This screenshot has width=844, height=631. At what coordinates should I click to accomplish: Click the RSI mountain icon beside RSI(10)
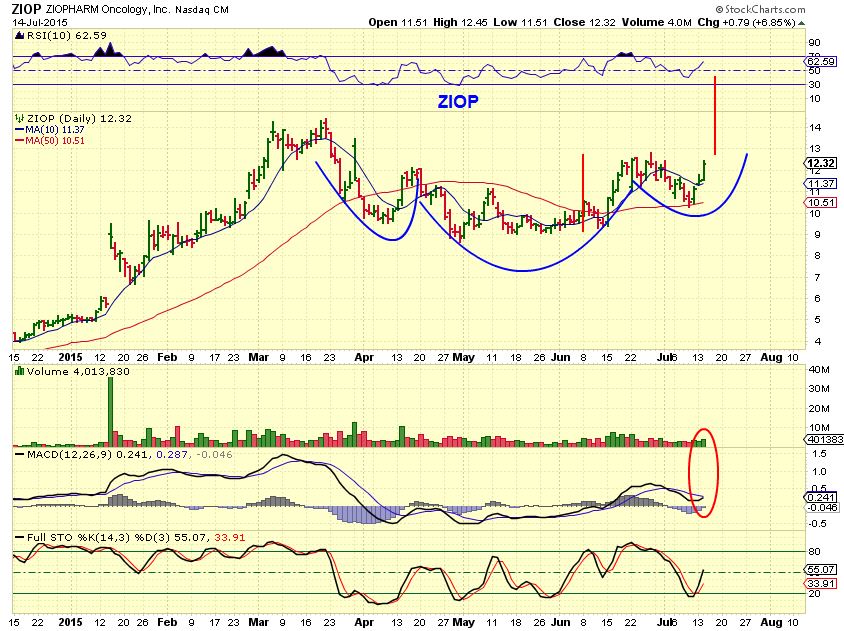click(x=20, y=36)
